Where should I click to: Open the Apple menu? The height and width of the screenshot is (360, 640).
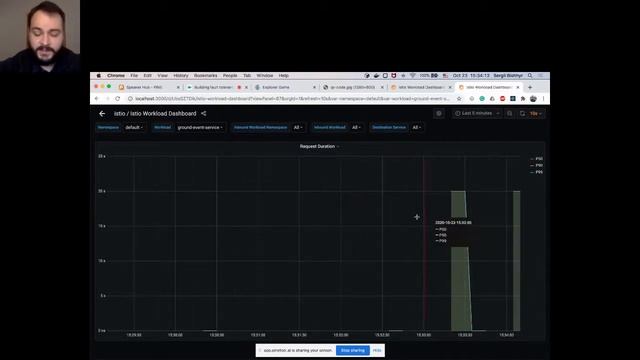pos(98,76)
